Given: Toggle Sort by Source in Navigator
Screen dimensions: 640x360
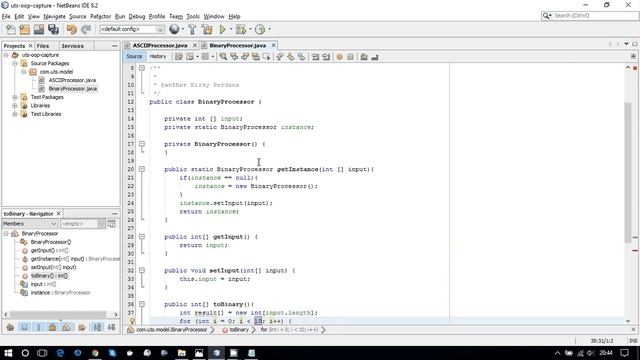Looking at the screenshot, I should coord(111,327).
